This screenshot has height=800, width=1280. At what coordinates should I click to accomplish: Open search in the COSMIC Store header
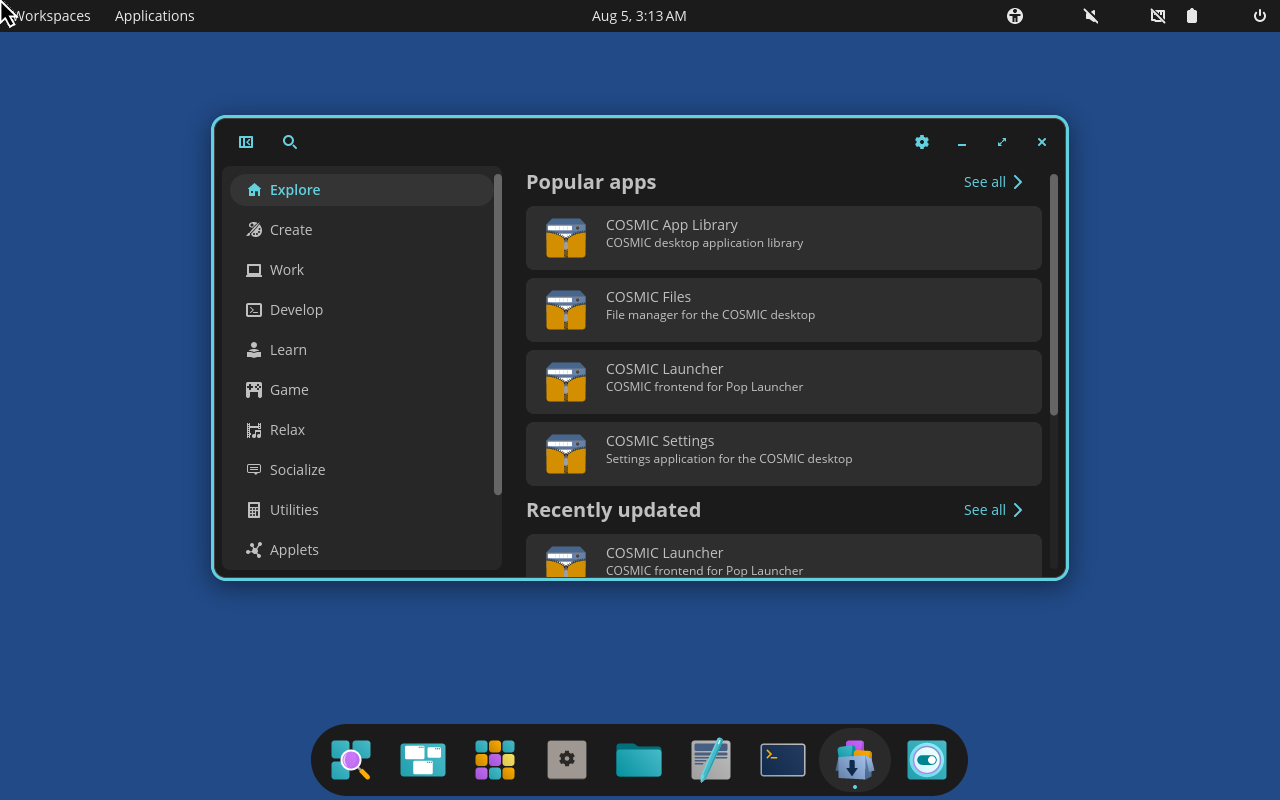pos(290,142)
